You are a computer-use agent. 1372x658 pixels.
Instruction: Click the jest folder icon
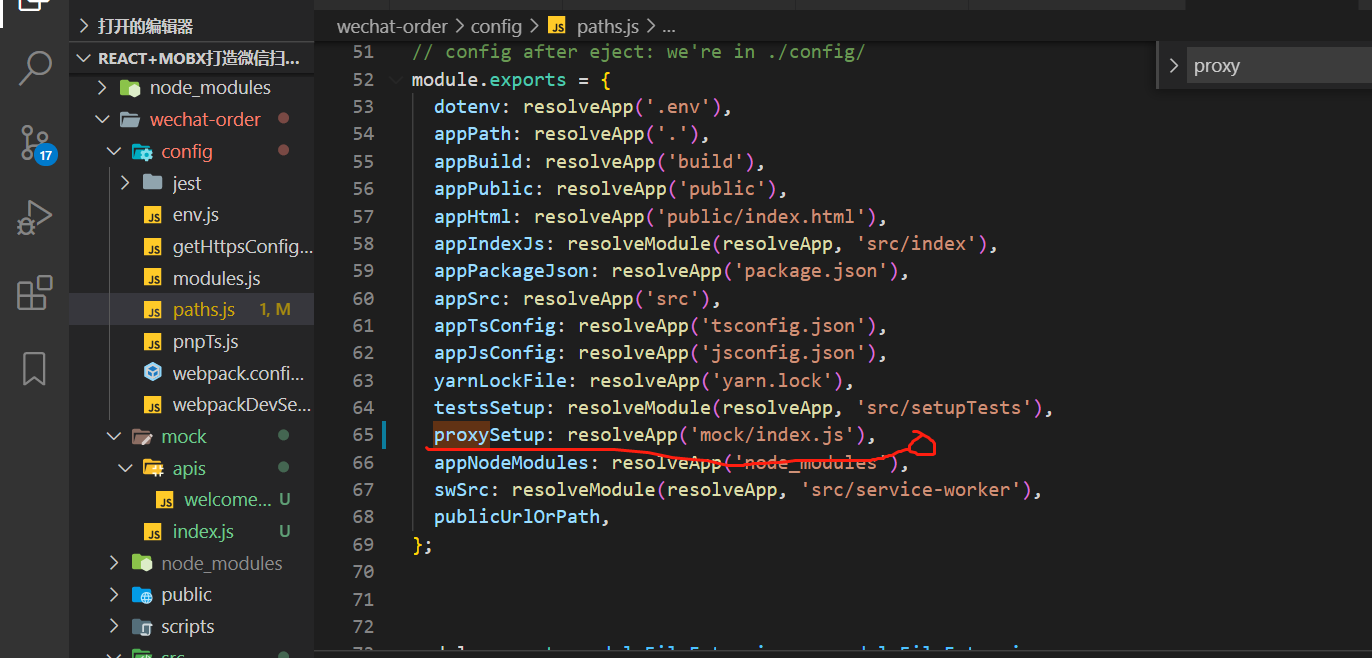(x=153, y=183)
